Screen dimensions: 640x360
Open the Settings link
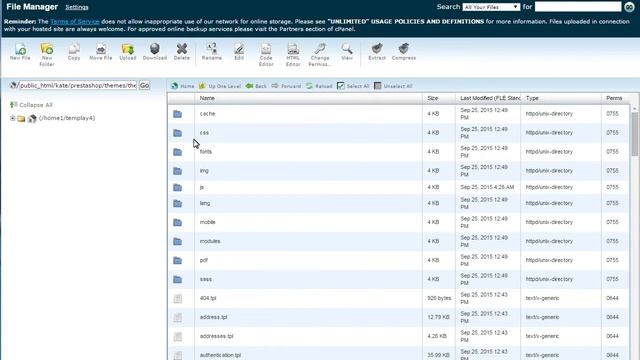pyautogui.click(x=77, y=7)
